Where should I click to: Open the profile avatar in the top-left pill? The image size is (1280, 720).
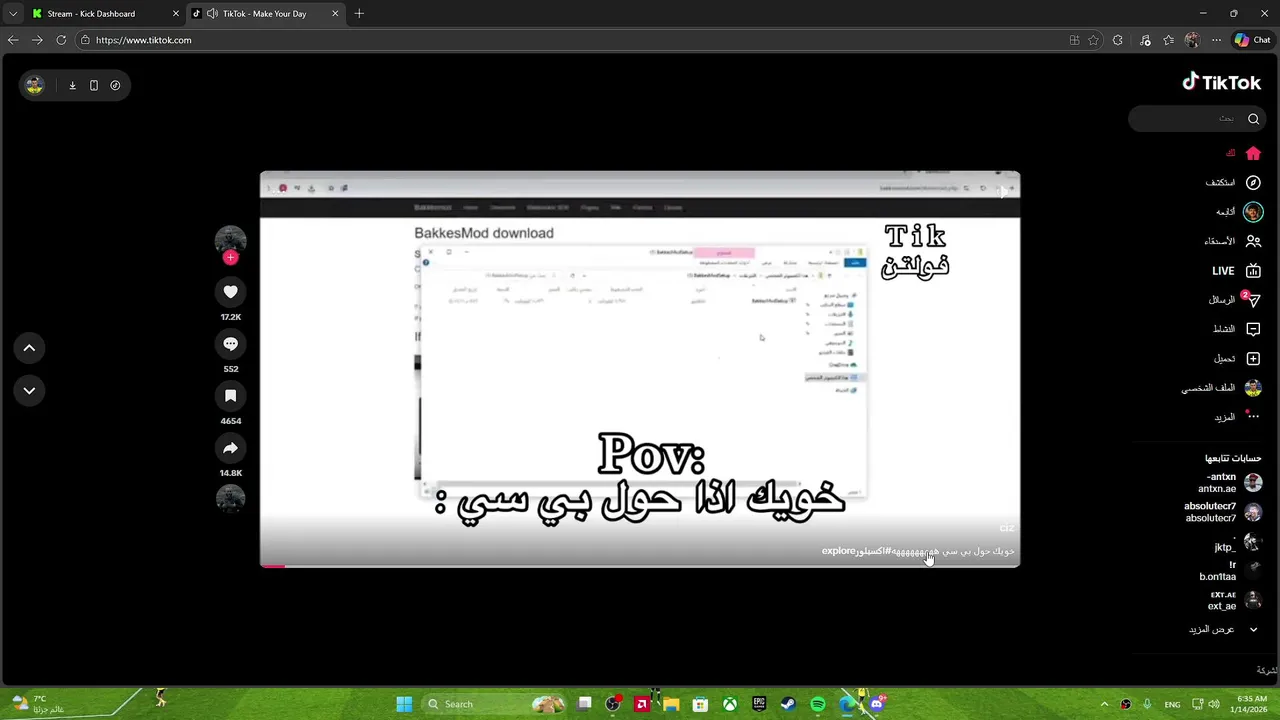click(35, 85)
